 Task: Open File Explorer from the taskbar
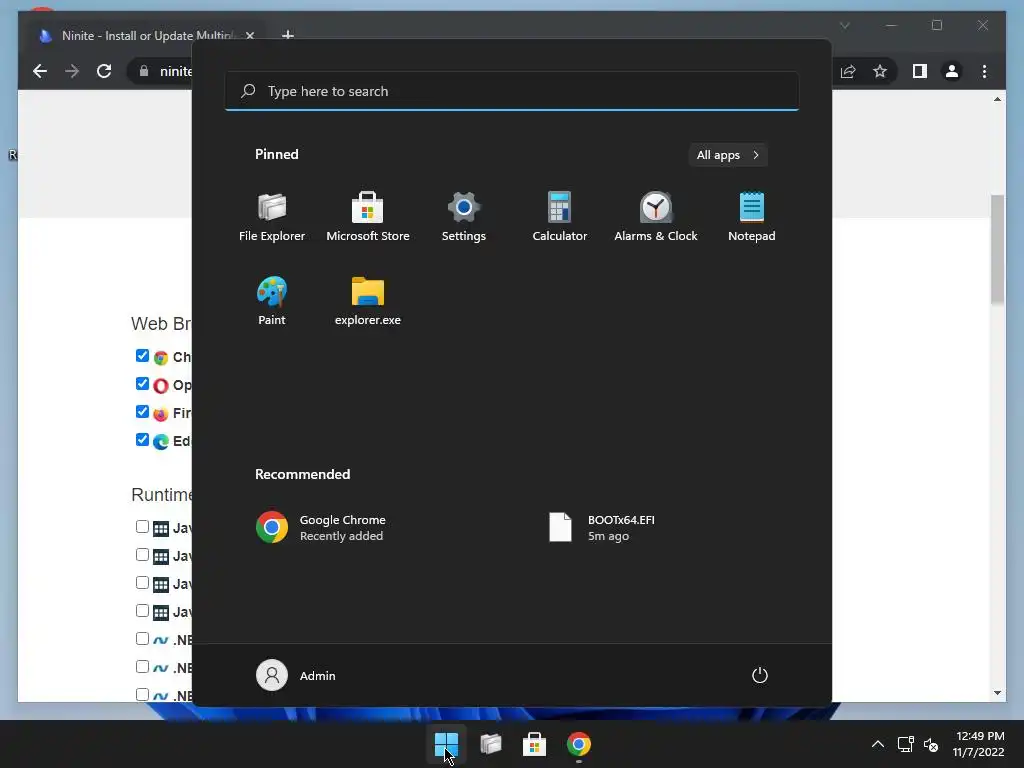pyautogui.click(x=490, y=744)
